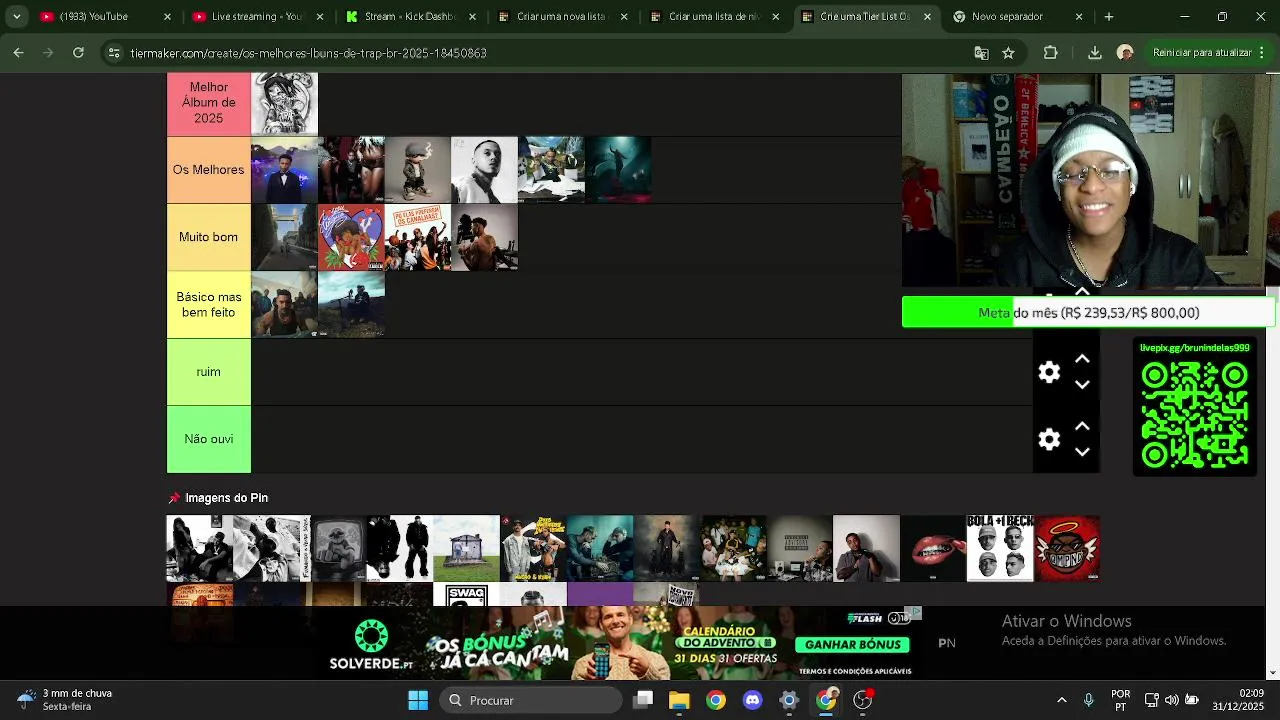Open the Windows Start menu
The height and width of the screenshot is (720, 1280).
[x=418, y=700]
